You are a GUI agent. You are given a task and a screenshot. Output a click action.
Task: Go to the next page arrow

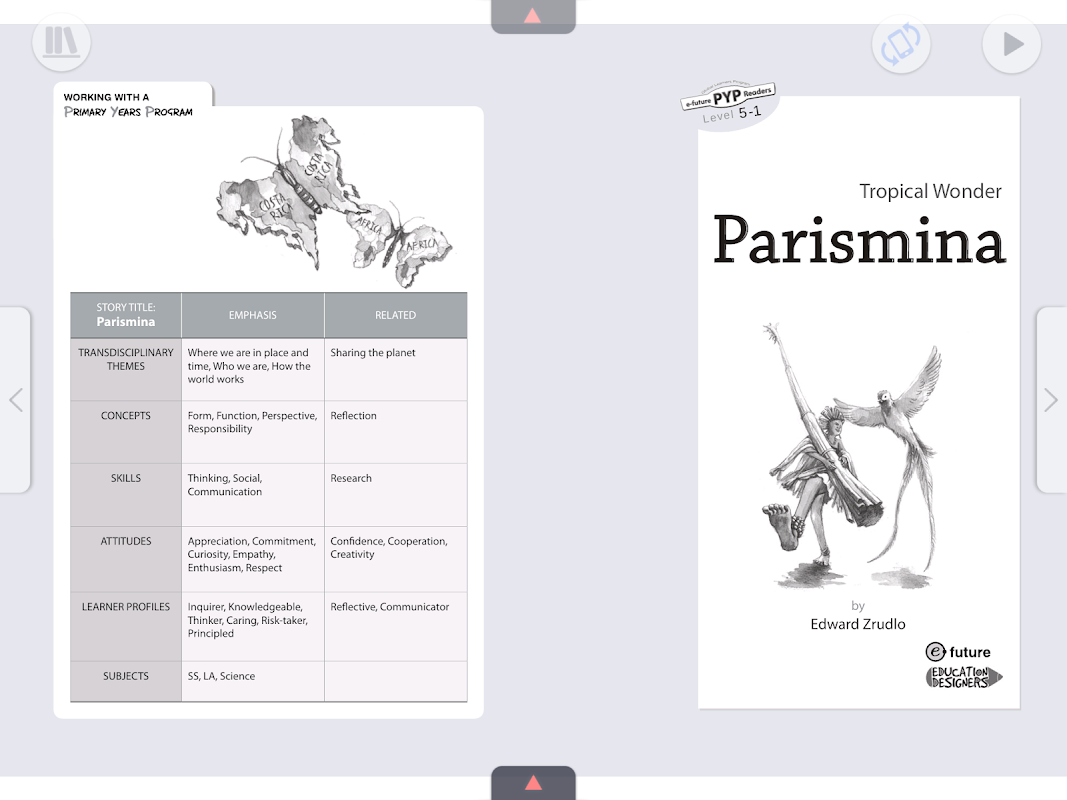[1051, 400]
